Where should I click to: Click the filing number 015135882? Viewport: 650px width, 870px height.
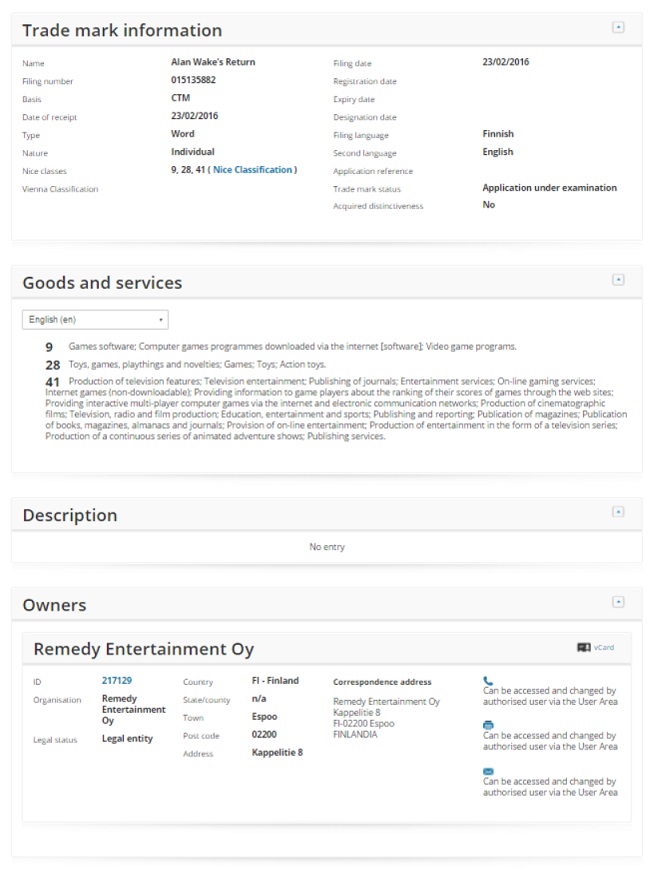[194, 80]
